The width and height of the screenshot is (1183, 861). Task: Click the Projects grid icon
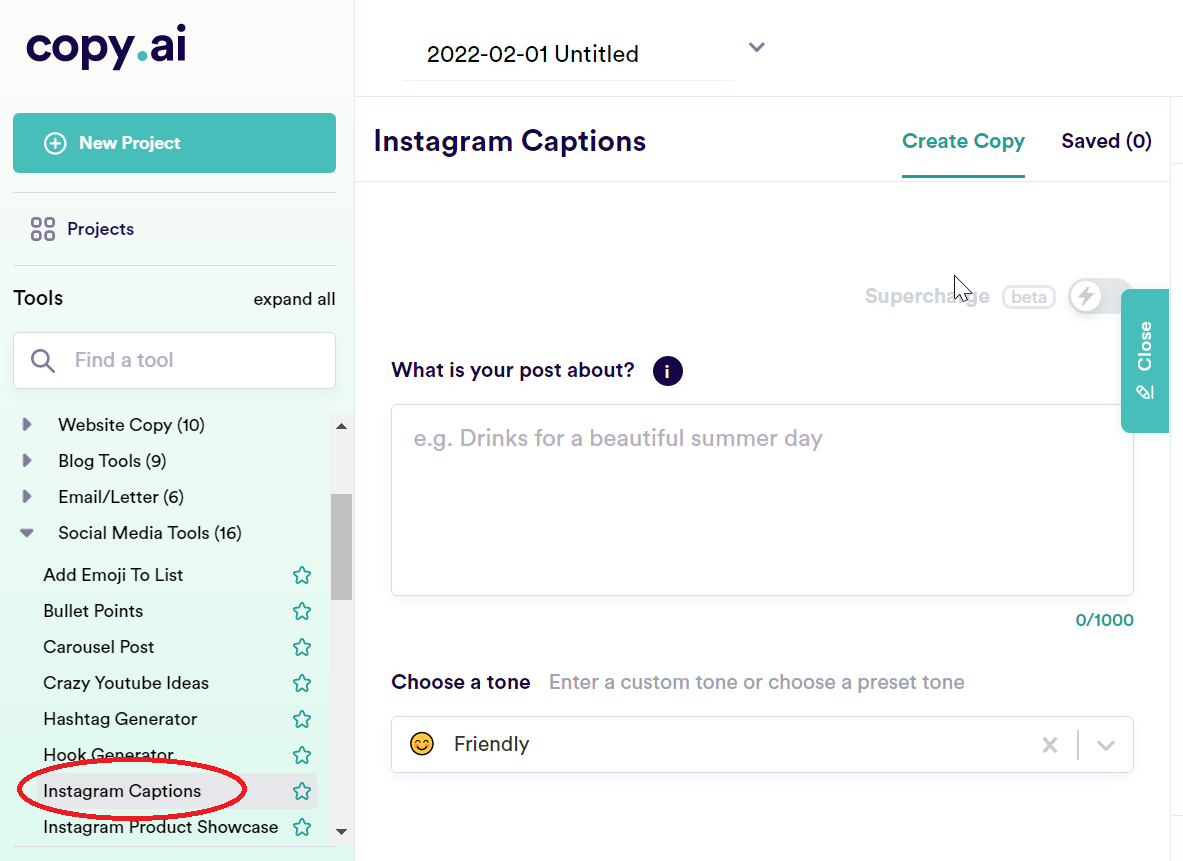[43, 229]
